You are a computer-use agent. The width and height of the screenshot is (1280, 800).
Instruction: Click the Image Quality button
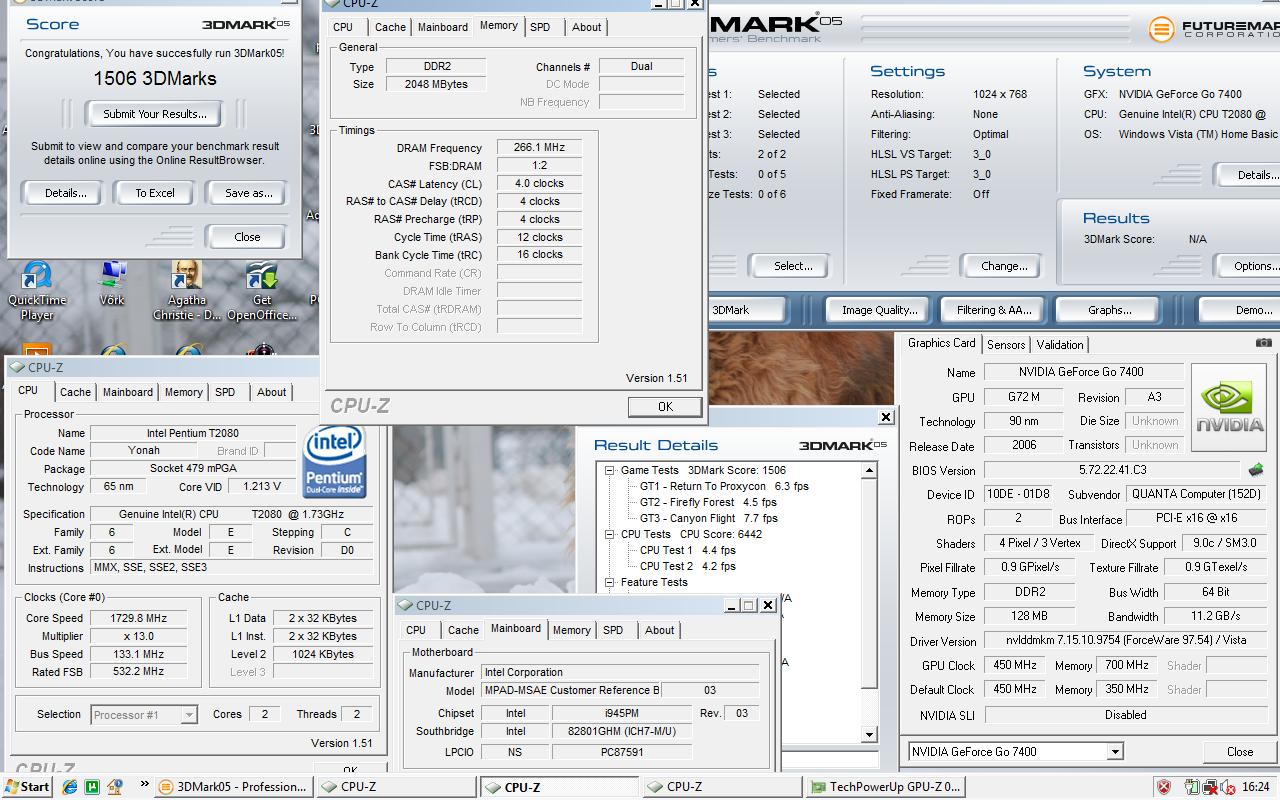[x=879, y=310]
